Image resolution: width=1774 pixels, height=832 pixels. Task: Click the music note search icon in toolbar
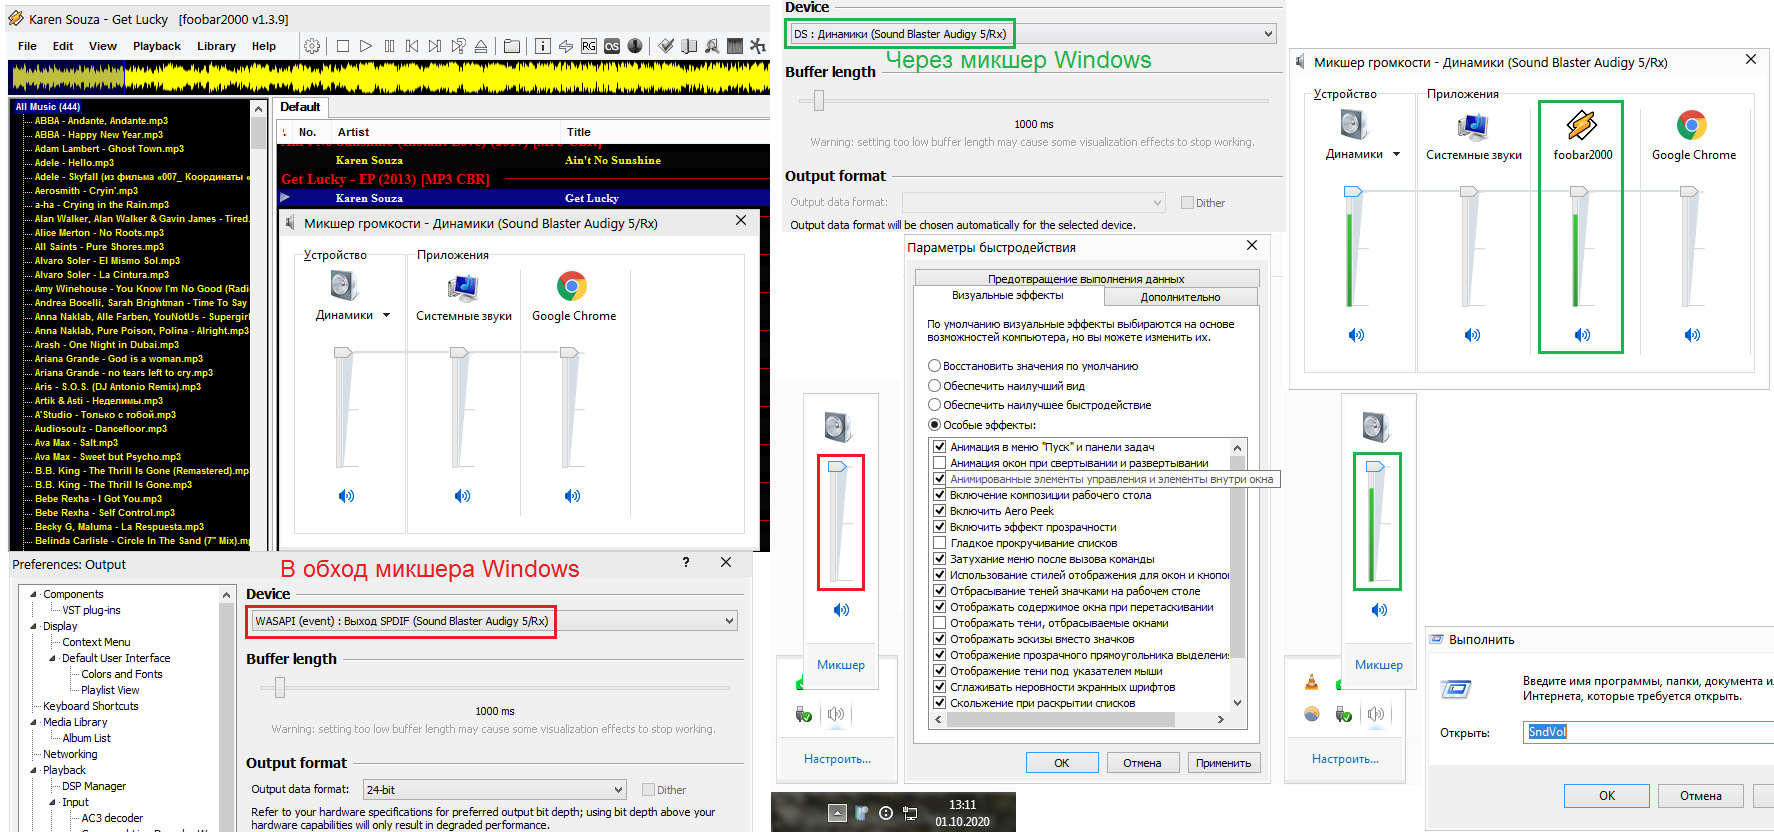[712, 46]
